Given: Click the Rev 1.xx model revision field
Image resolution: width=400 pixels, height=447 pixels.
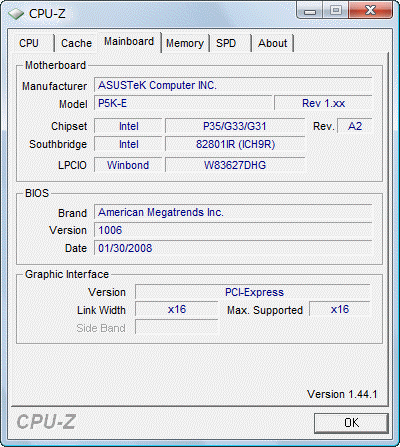Looking at the screenshot, I should point(323,103).
